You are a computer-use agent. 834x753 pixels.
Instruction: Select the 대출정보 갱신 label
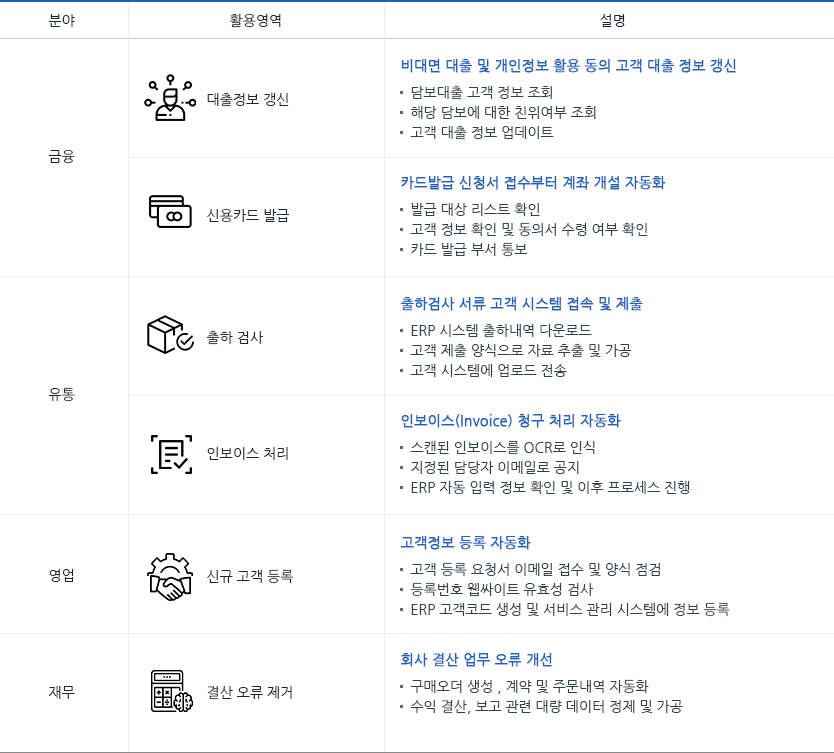point(247,99)
